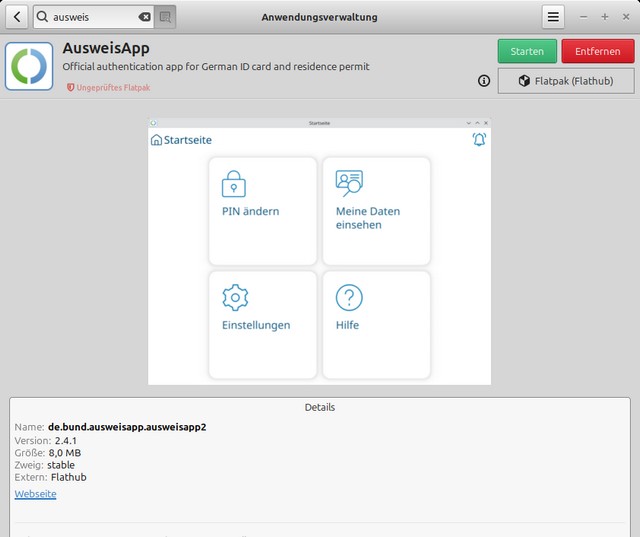This screenshot has height=537, width=640.
Task: Click the magnifier icon in the search field
Action: 42,17
